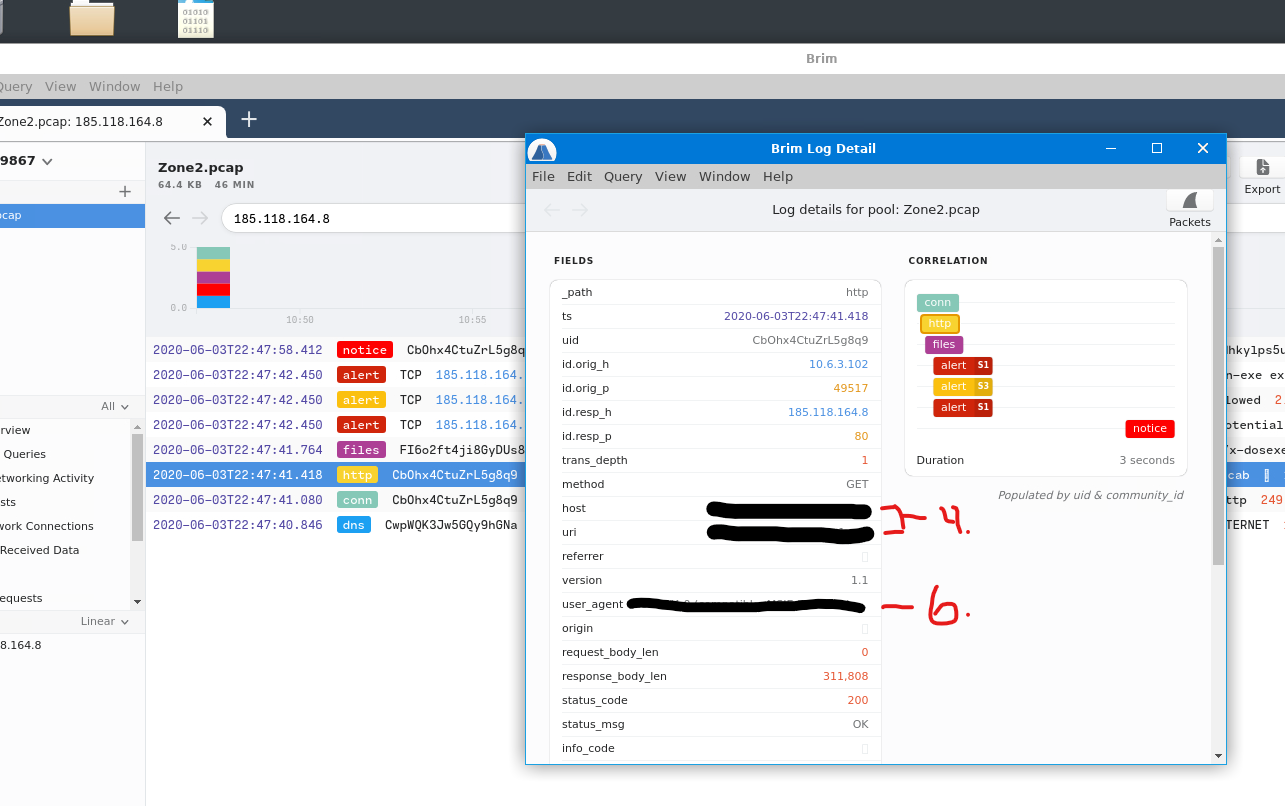Screen dimensions: 1285x806
Task: Select the alert S3 tag in Correlation
Action: (x=963, y=386)
